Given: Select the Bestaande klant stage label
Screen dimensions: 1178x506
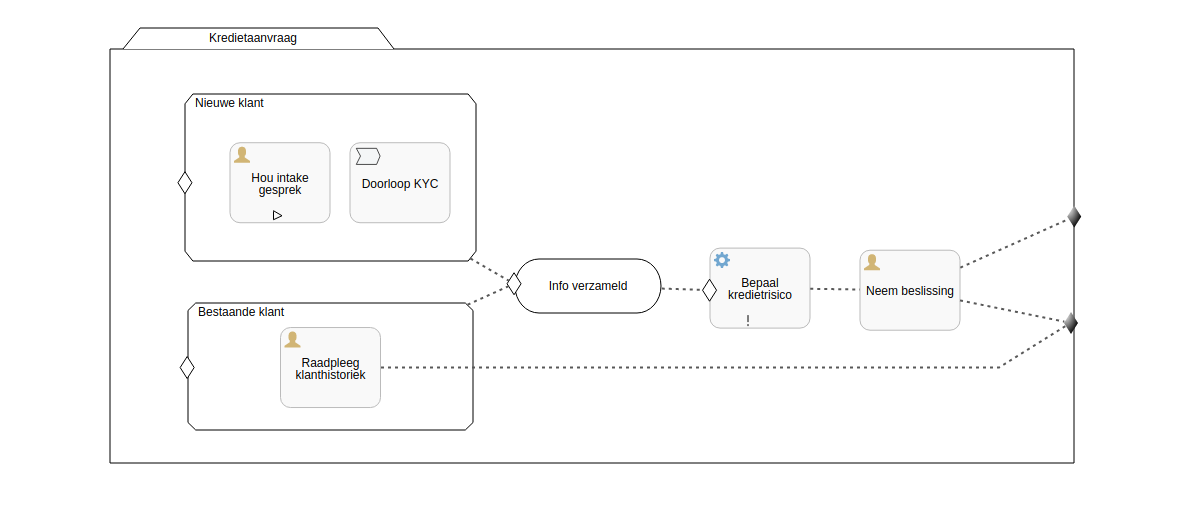Looking at the screenshot, I should tap(241, 312).
